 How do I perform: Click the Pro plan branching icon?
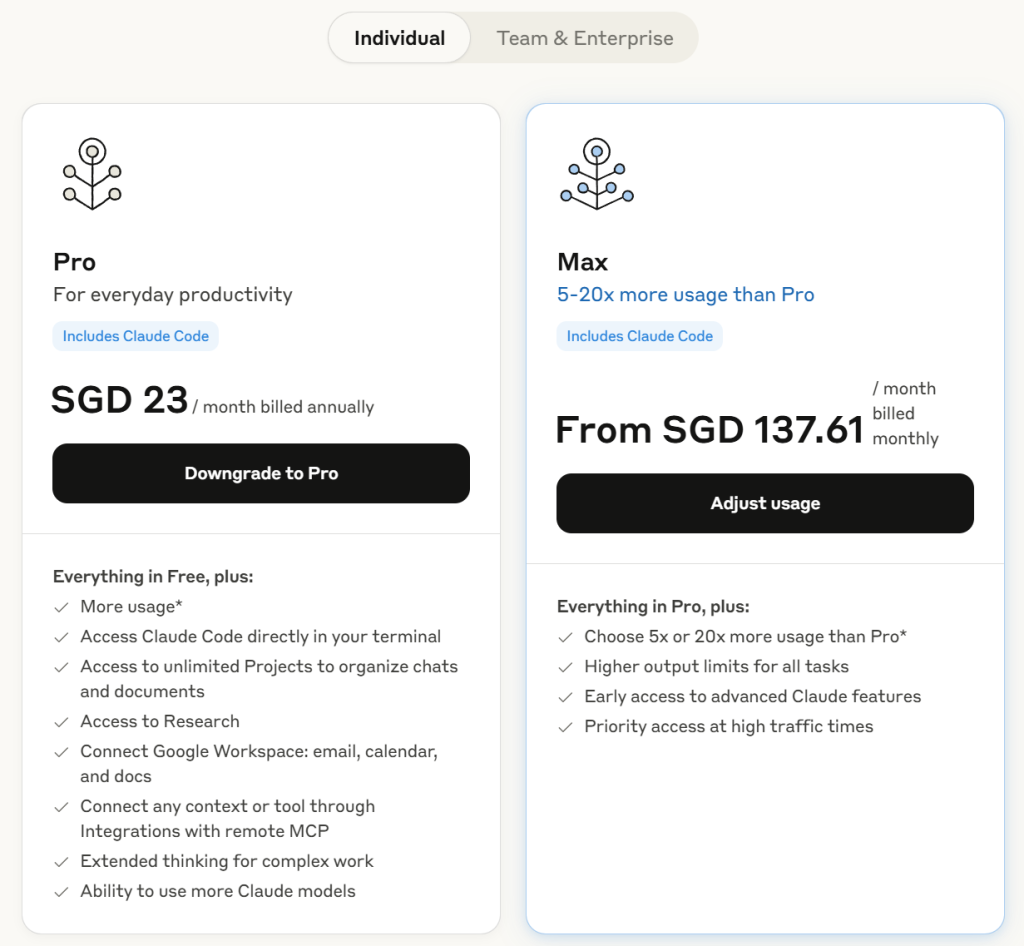92,174
